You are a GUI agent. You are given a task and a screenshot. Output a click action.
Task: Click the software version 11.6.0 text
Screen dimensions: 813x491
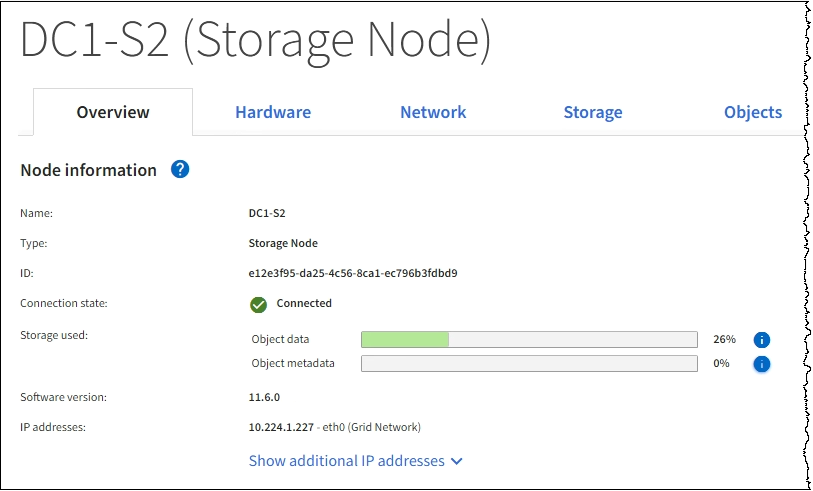[x=264, y=397]
